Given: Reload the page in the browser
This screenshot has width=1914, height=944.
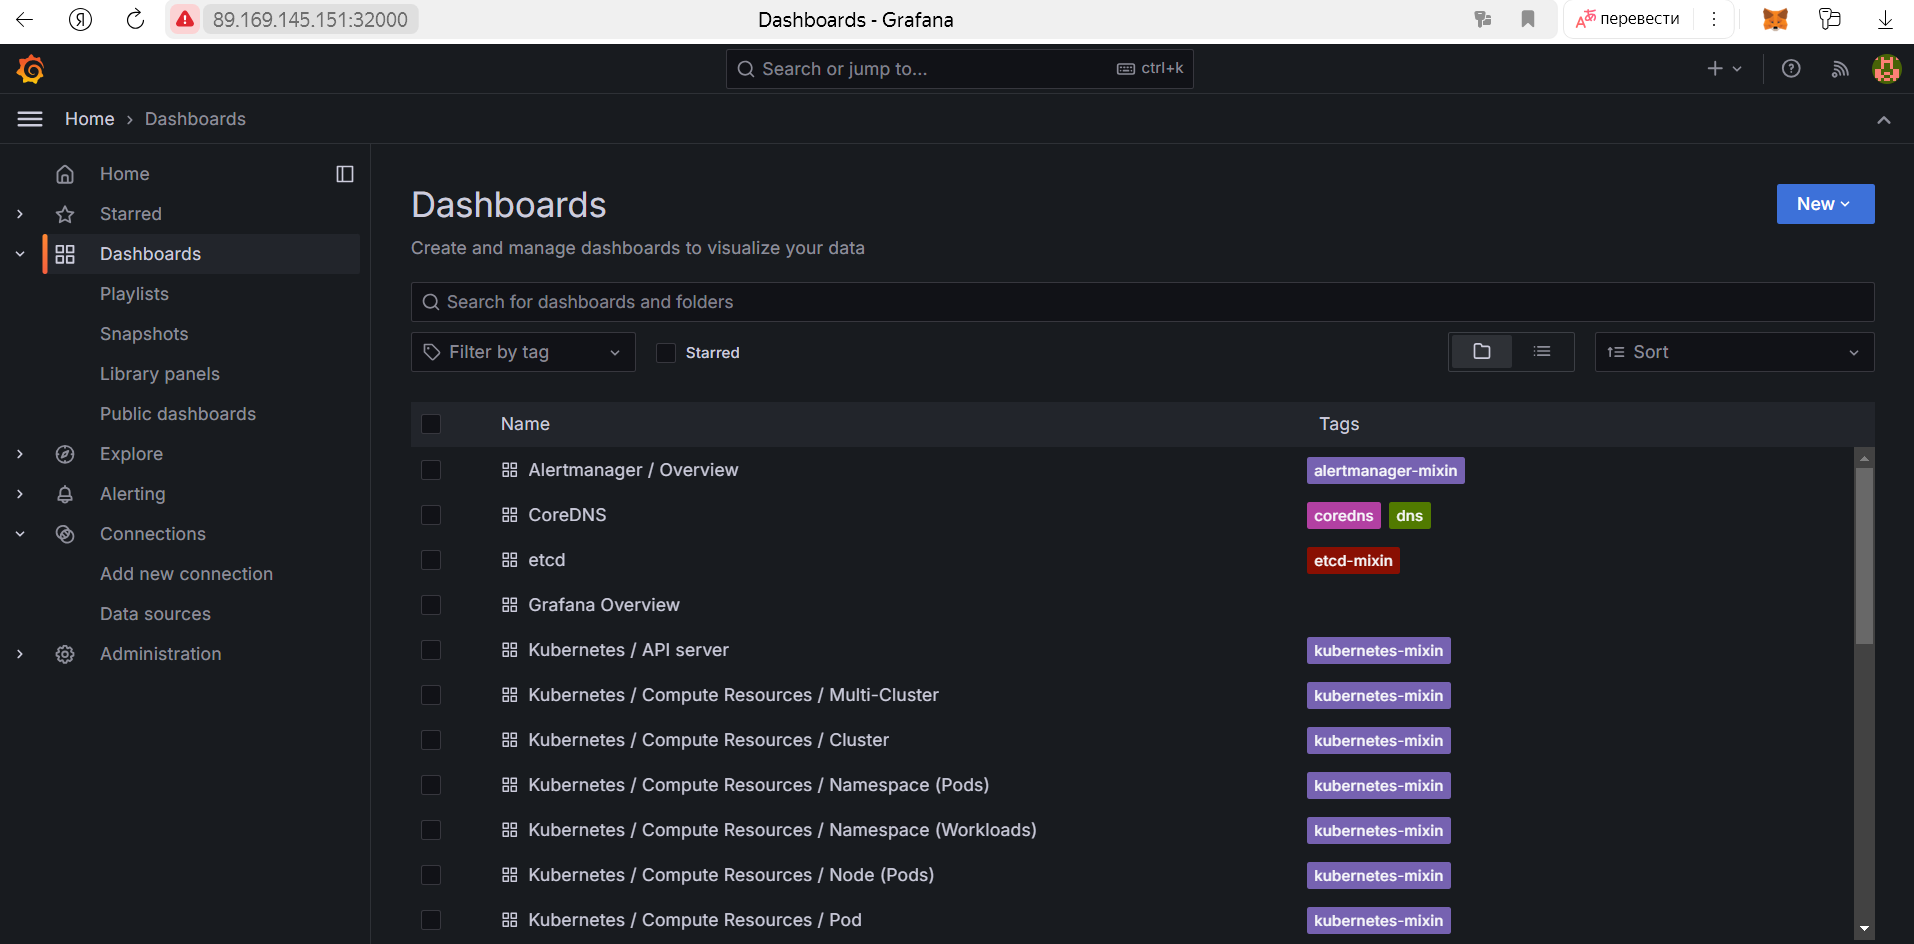Looking at the screenshot, I should [135, 19].
